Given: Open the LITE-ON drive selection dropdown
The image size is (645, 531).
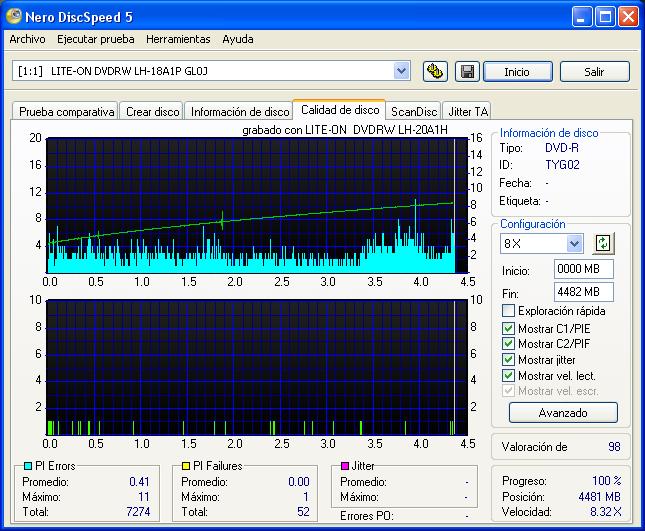Looking at the screenshot, I should point(401,71).
